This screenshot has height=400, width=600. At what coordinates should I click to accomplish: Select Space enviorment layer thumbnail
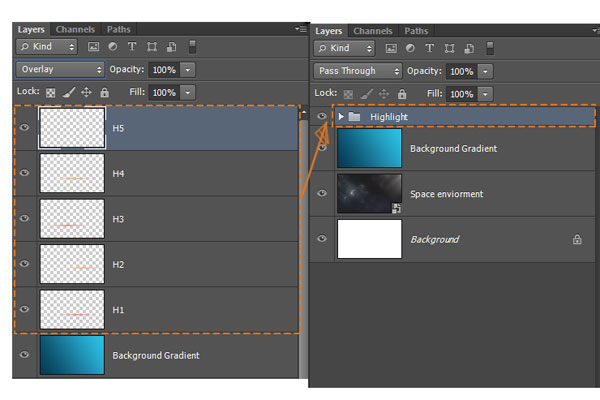[x=369, y=193]
